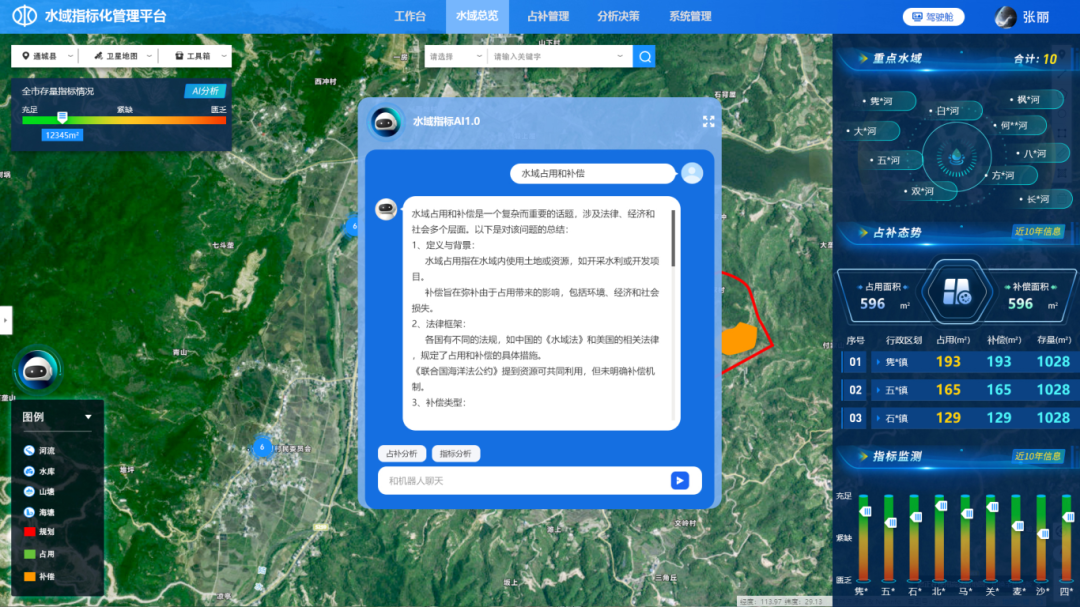The height and width of the screenshot is (607, 1080).
Task: Open the 分析决策 menu tab
Action: pos(618,17)
